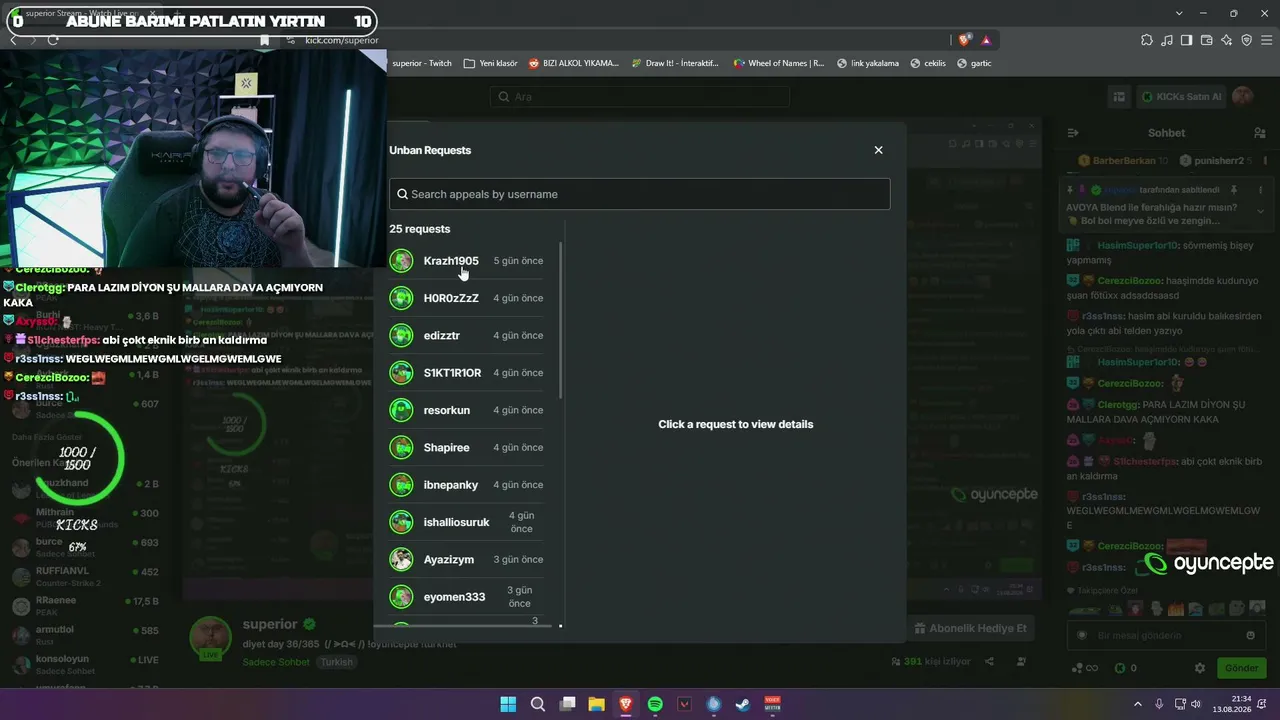Click the taskbar volume speaker icon
The width and height of the screenshot is (1280, 720).
click(1197, 704)
